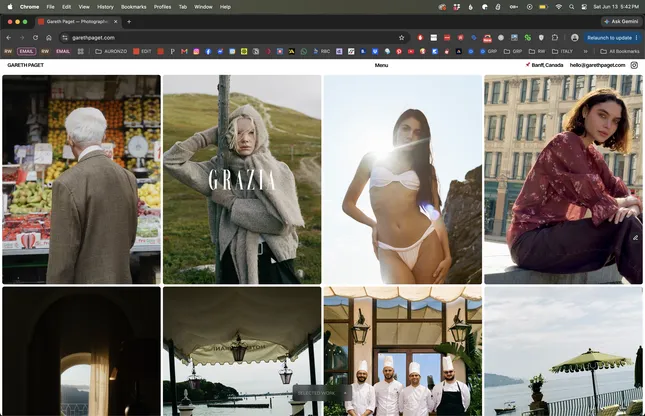Click the SELECTED WORK floating button
The image size is (645, 416).
pyautogui.click(x=322, y=393)
